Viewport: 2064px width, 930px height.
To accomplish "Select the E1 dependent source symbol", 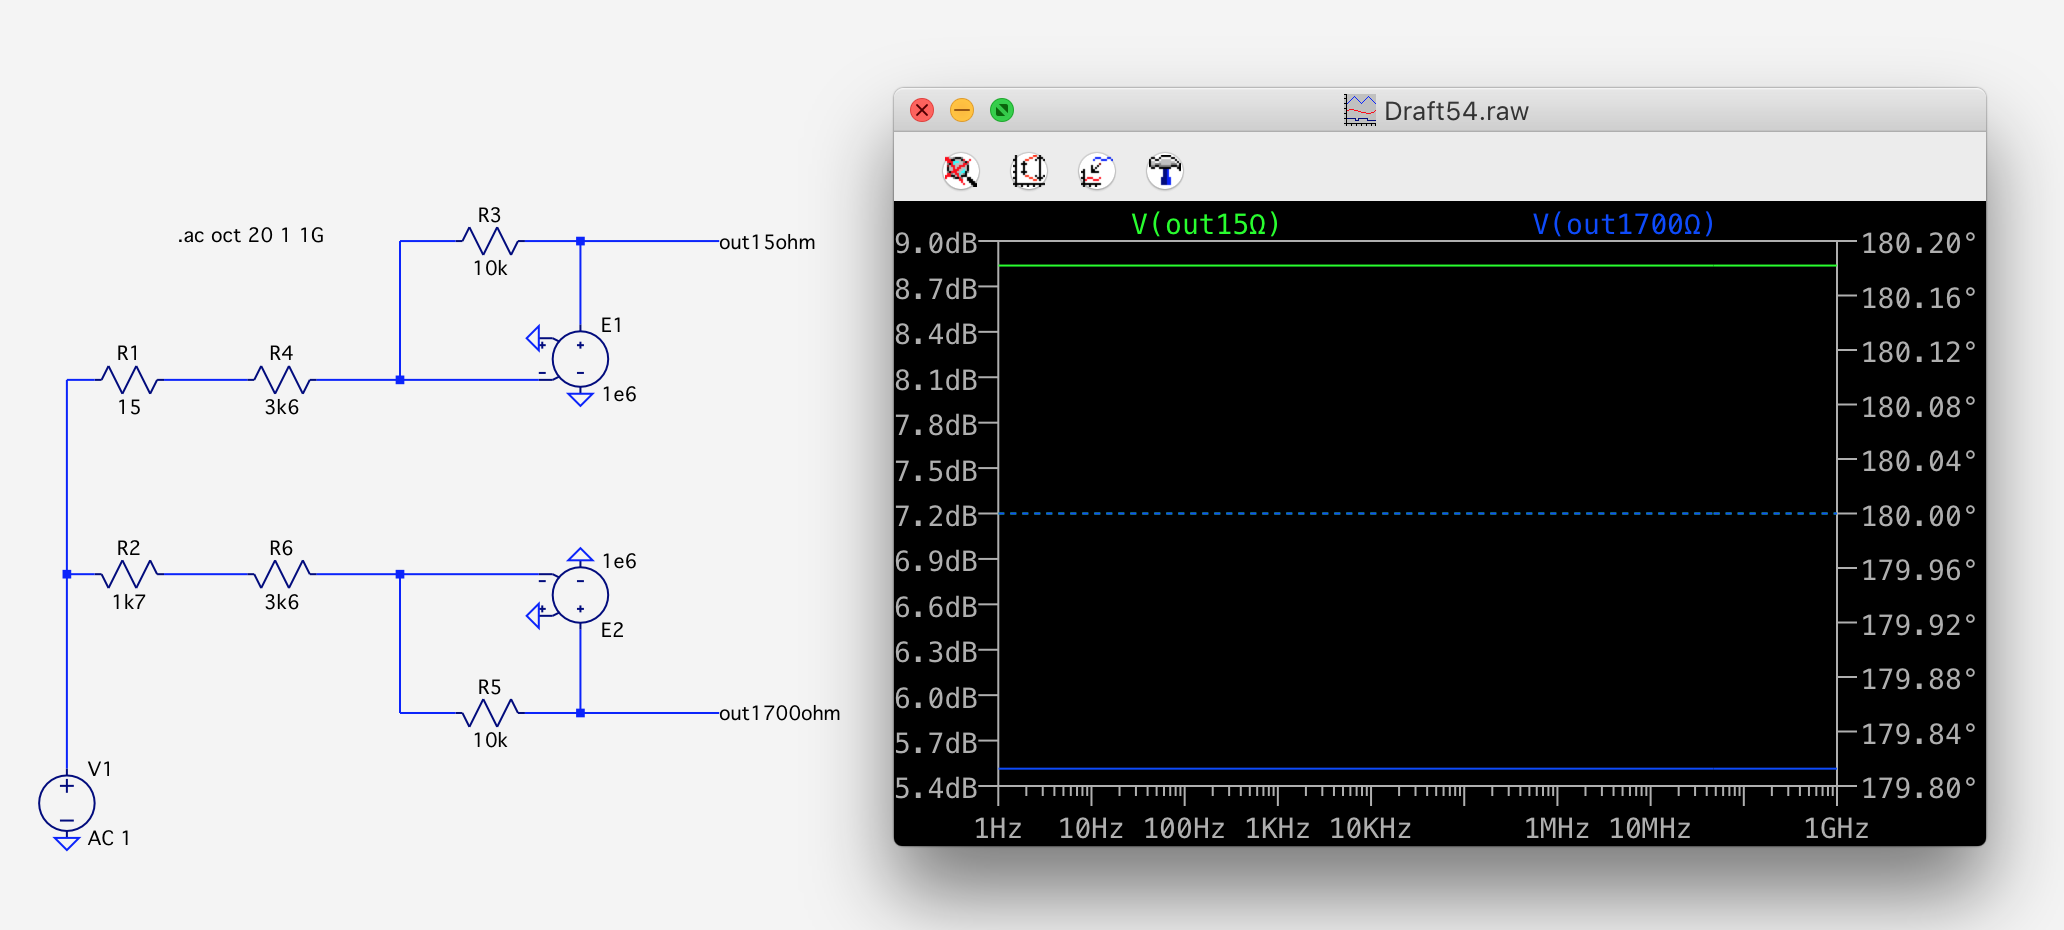I will click(580, 359).
